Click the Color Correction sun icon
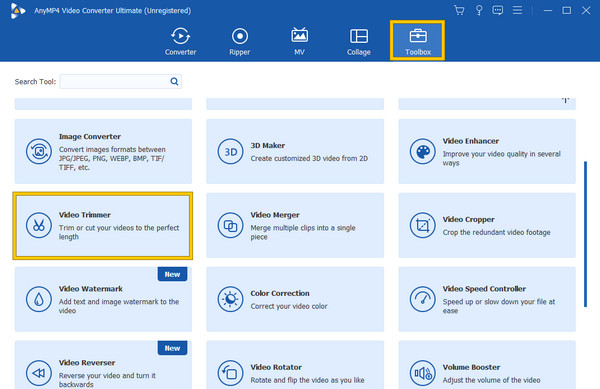 pos(230,299)
